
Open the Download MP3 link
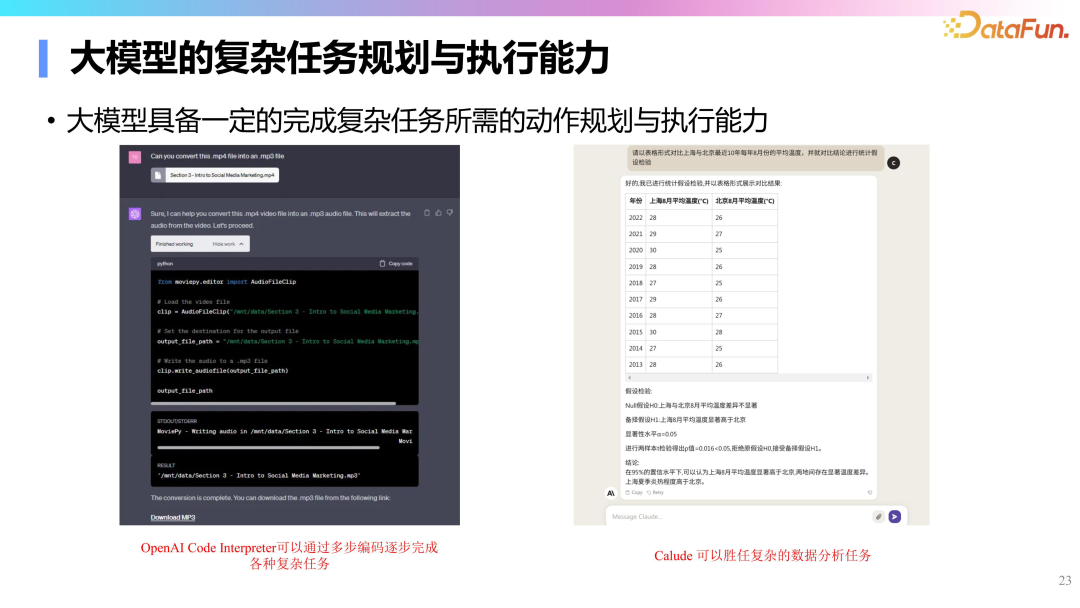(x=172, y=518)
